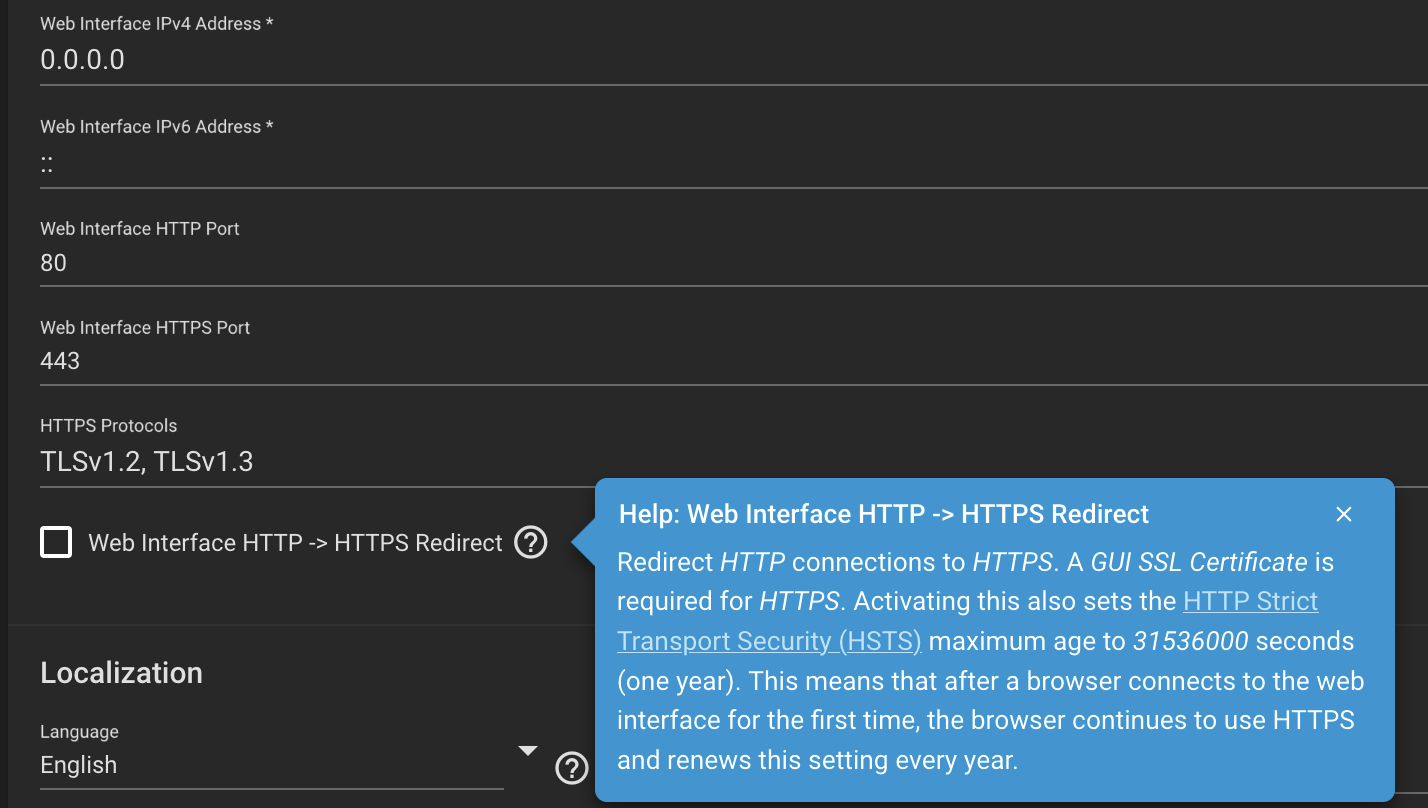The width and height of the screenshot is (1428, 808).
Task: Enable Web Interface HTTP -> HTTPS Redirect checkbox
Action: point(56,543)
